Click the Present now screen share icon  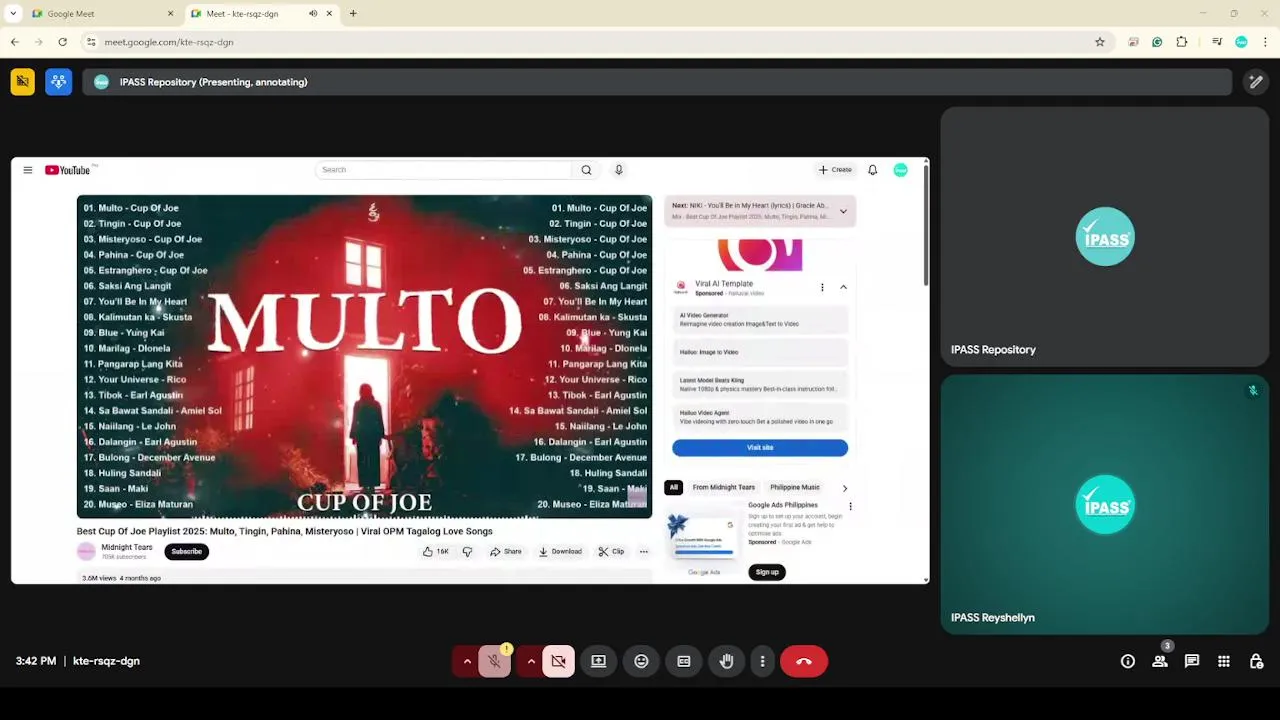(x=598, y=661)
